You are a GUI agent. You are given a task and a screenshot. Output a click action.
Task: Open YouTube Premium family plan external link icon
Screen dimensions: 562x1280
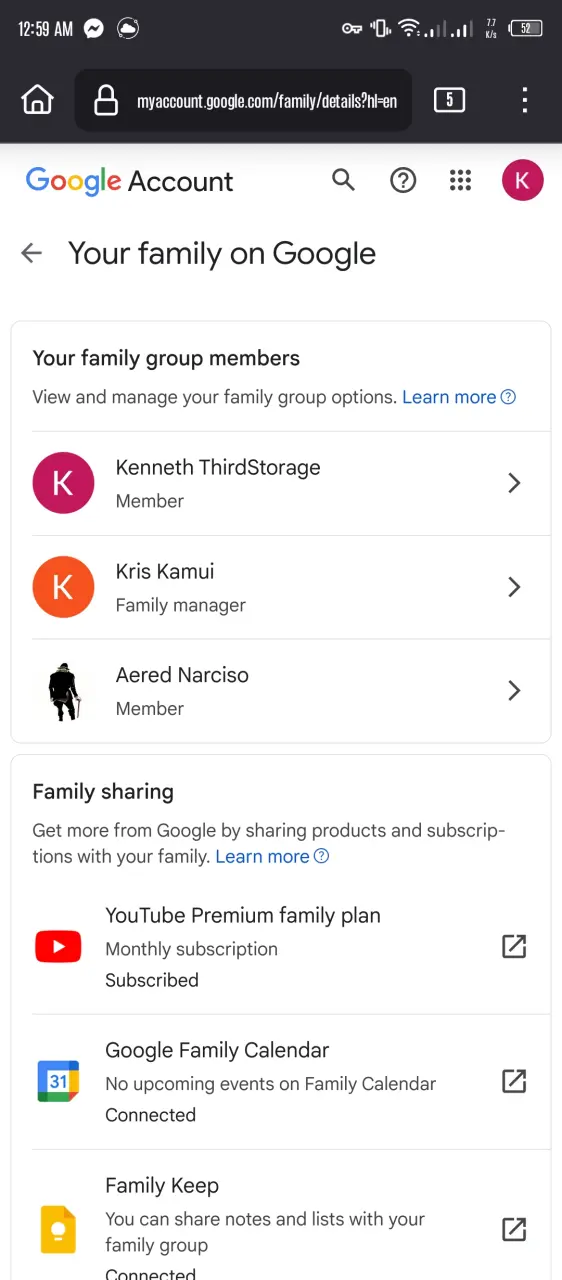tap(514, 946)
